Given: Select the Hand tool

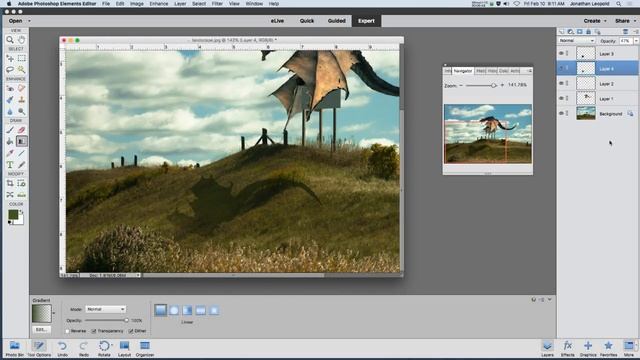Looking at the screenshot, I should tap(21, 40).
